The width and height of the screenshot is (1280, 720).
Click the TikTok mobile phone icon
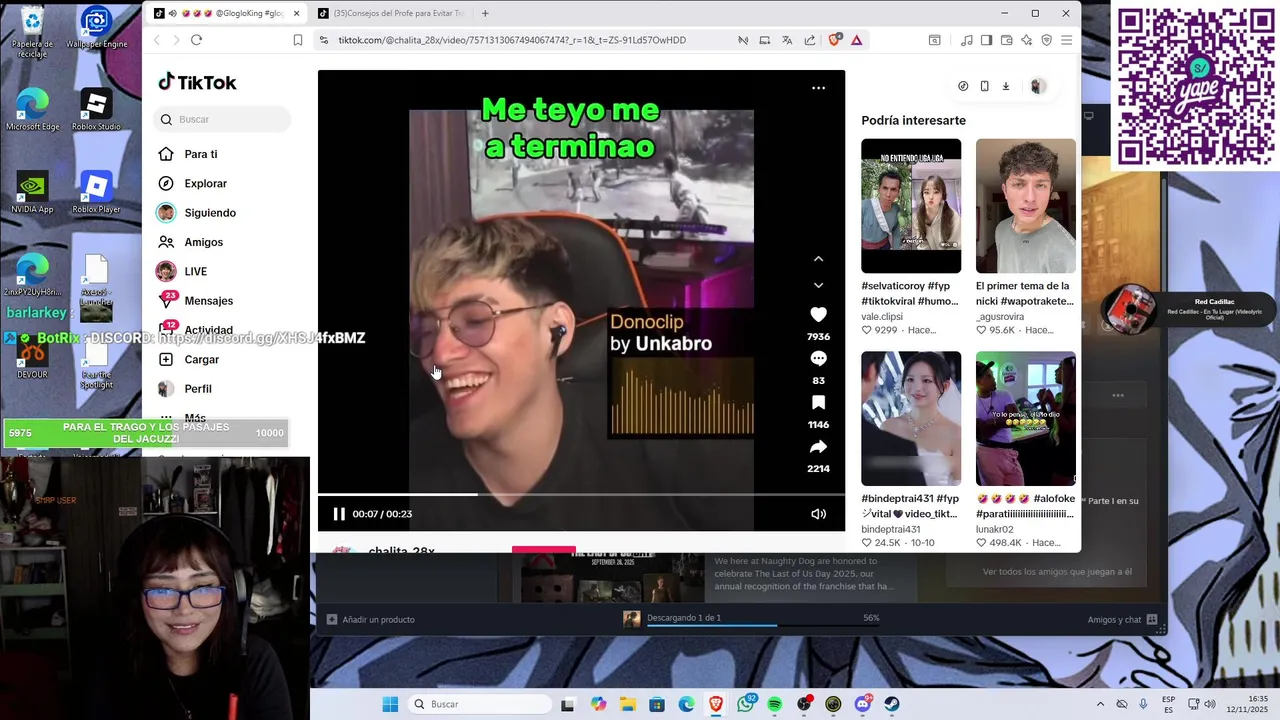tap(984, 86)
